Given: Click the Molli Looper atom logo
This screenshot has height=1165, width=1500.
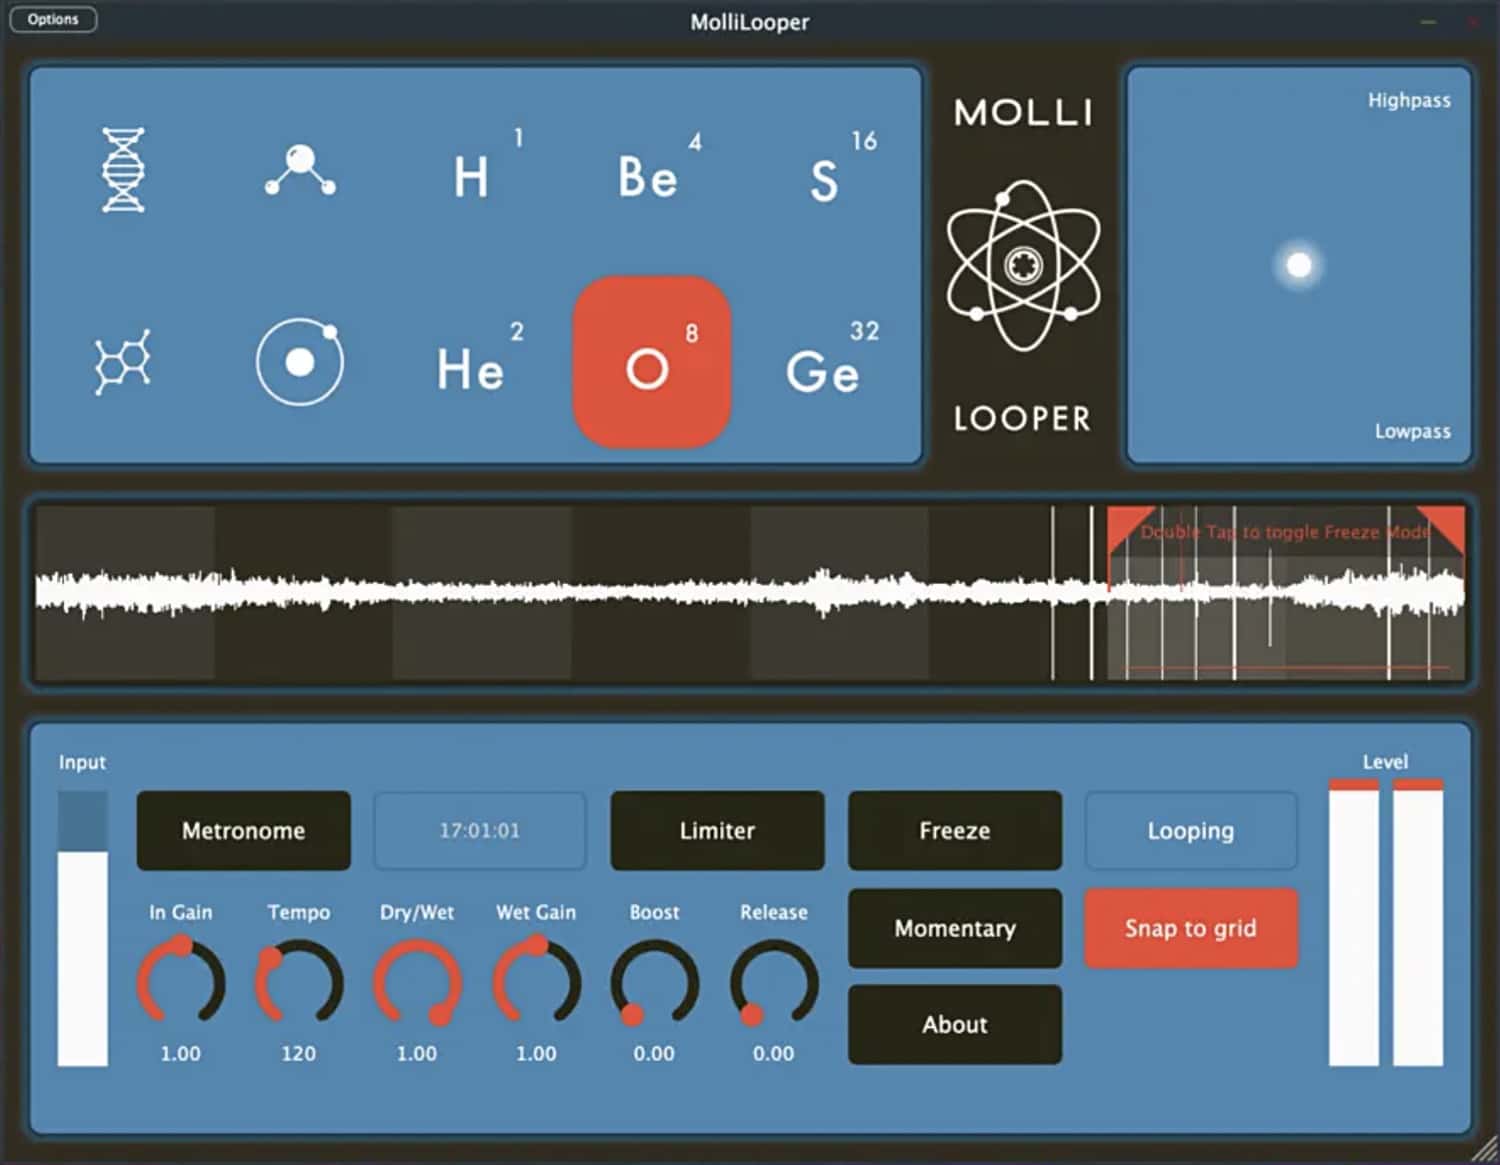Looking at the screenshot, I should pyautogui.click(x=1023, y=266).
